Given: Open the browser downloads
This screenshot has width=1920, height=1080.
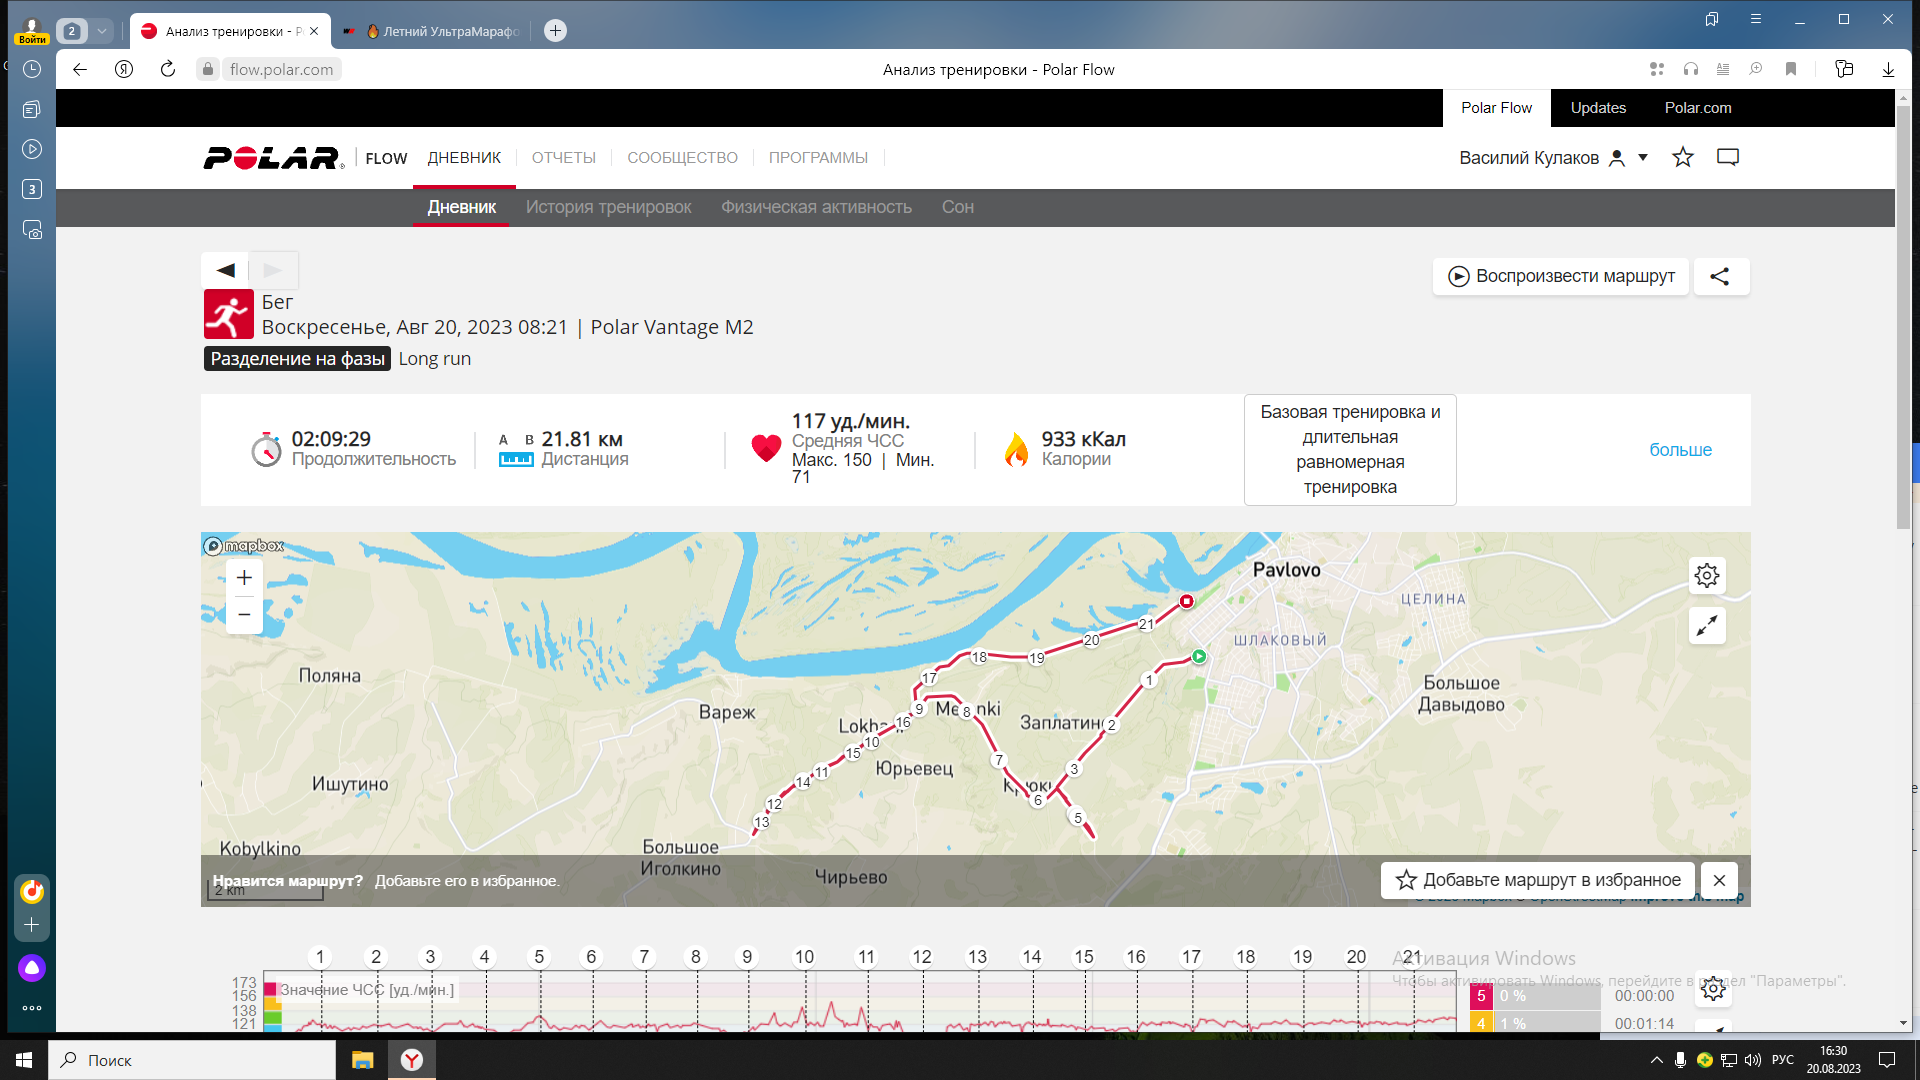Looking at the screenshot, I should click(x=1888, y=69).
